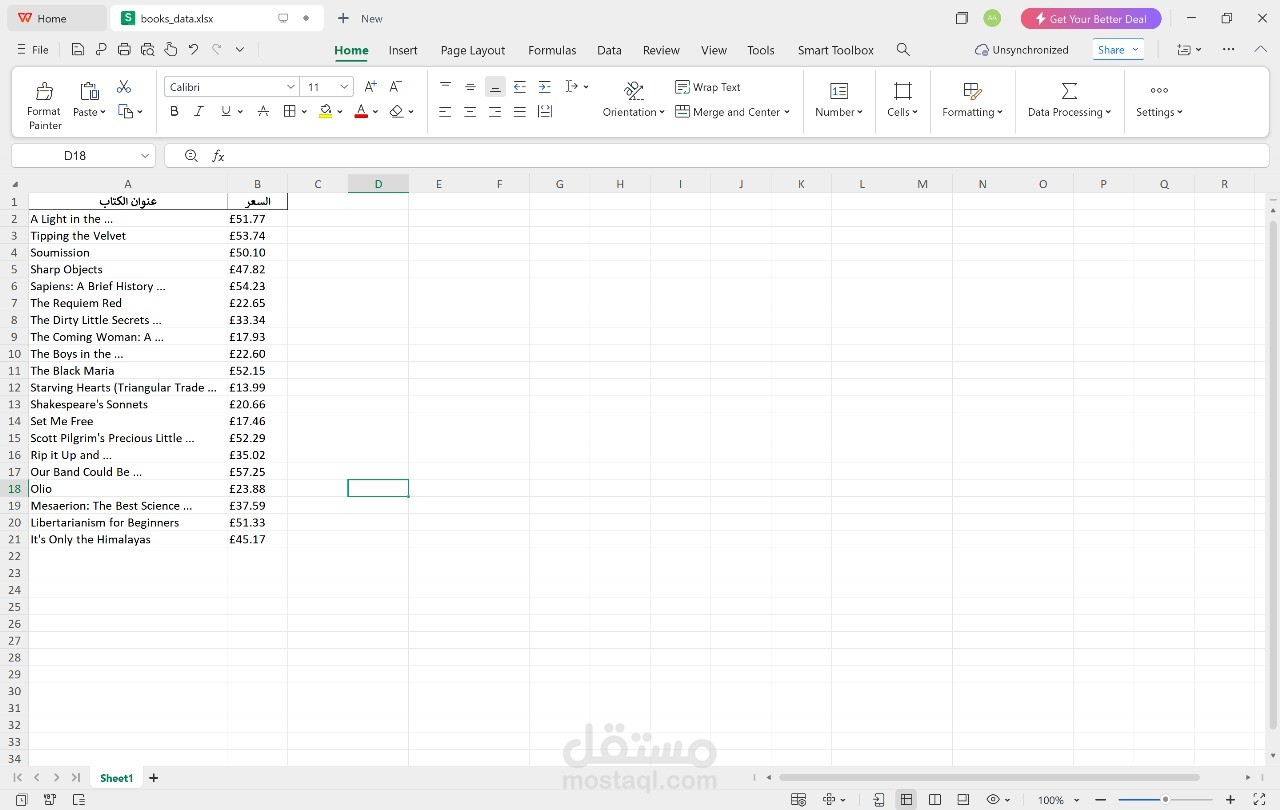Viewport: 1280px width, 810px height.
Task: Switch to the Formulas tab
Action: point(552,50)
